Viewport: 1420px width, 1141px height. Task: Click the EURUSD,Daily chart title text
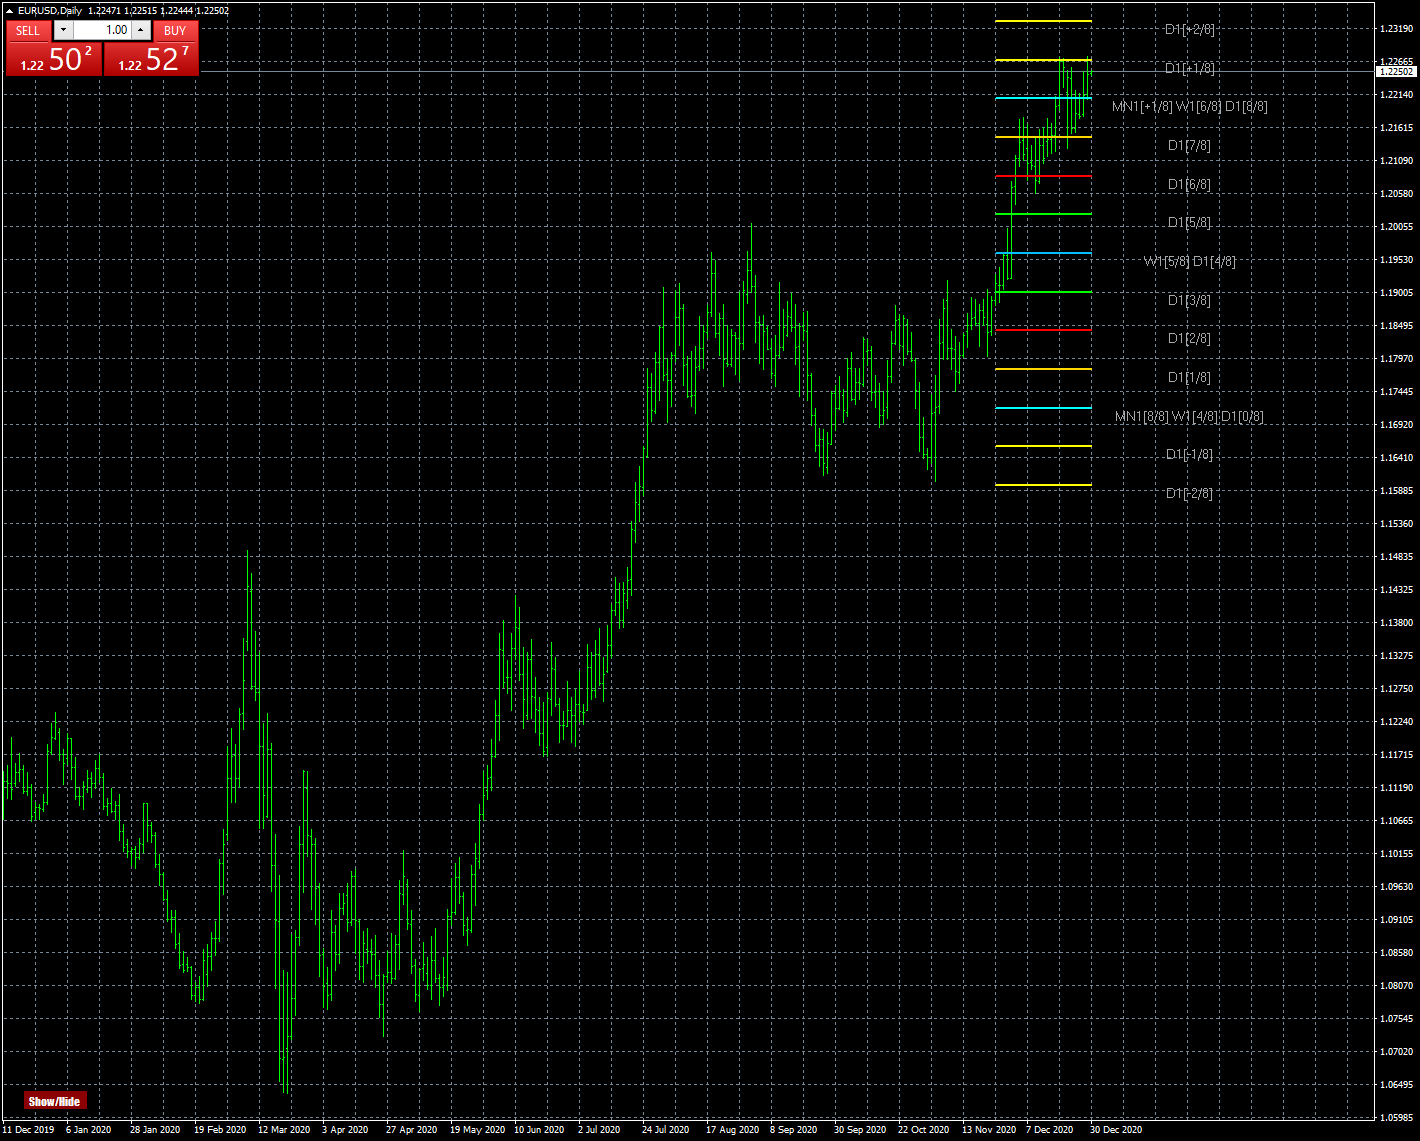50,11
